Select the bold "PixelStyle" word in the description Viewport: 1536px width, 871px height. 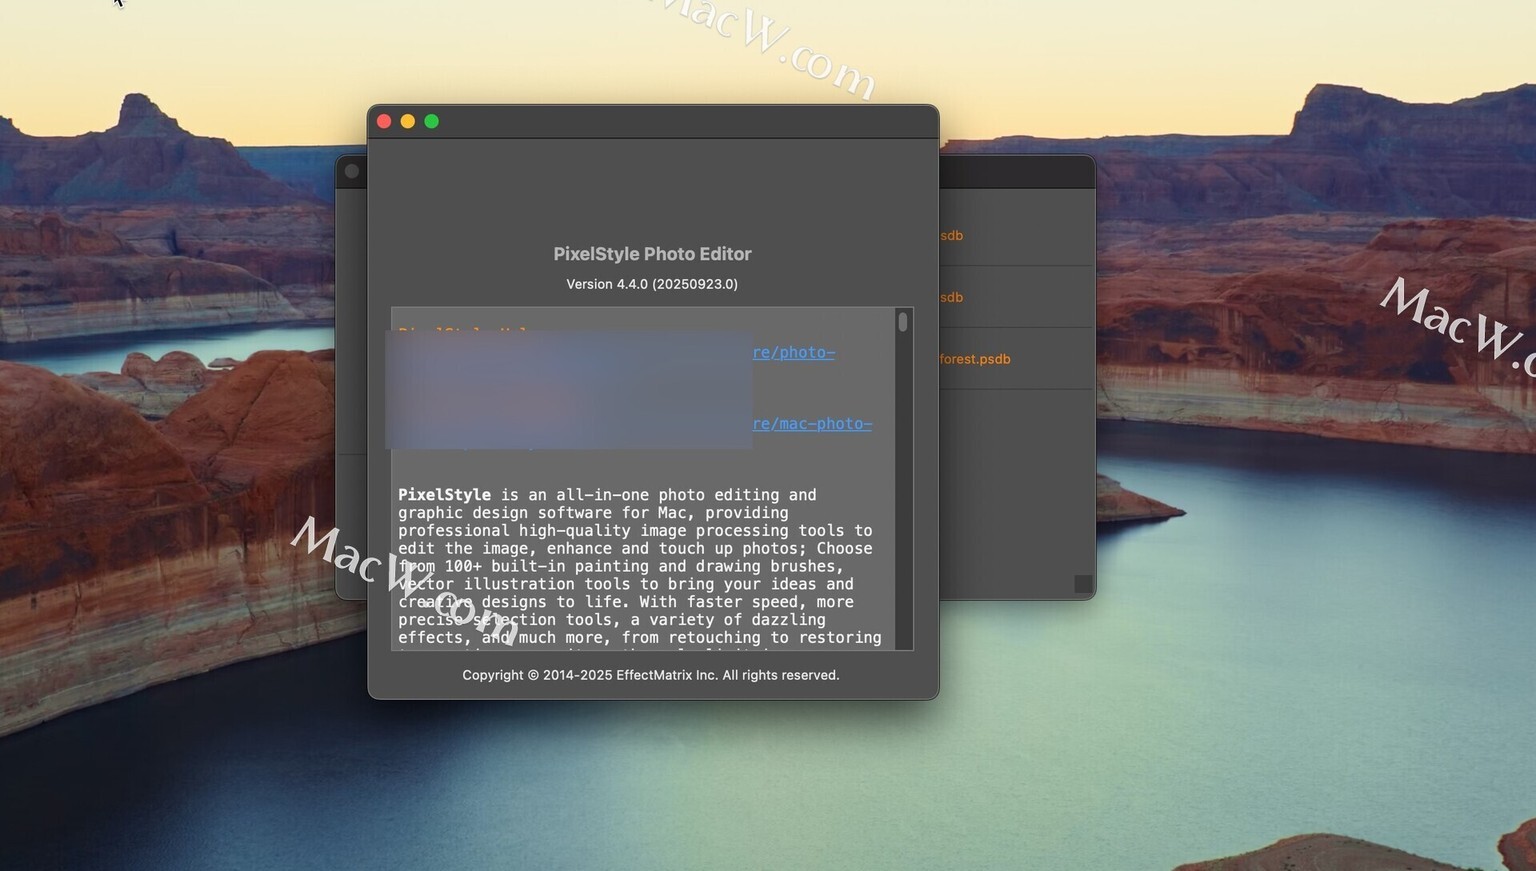tap(445, 494)
